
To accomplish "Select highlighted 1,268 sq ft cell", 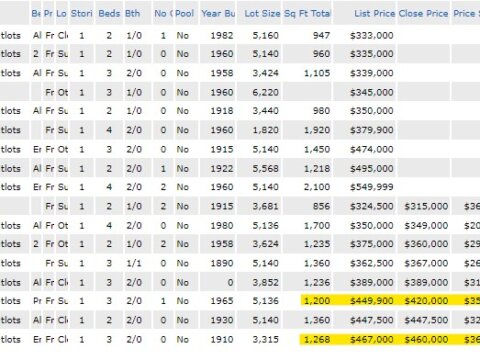I will (x=317, y=340).
